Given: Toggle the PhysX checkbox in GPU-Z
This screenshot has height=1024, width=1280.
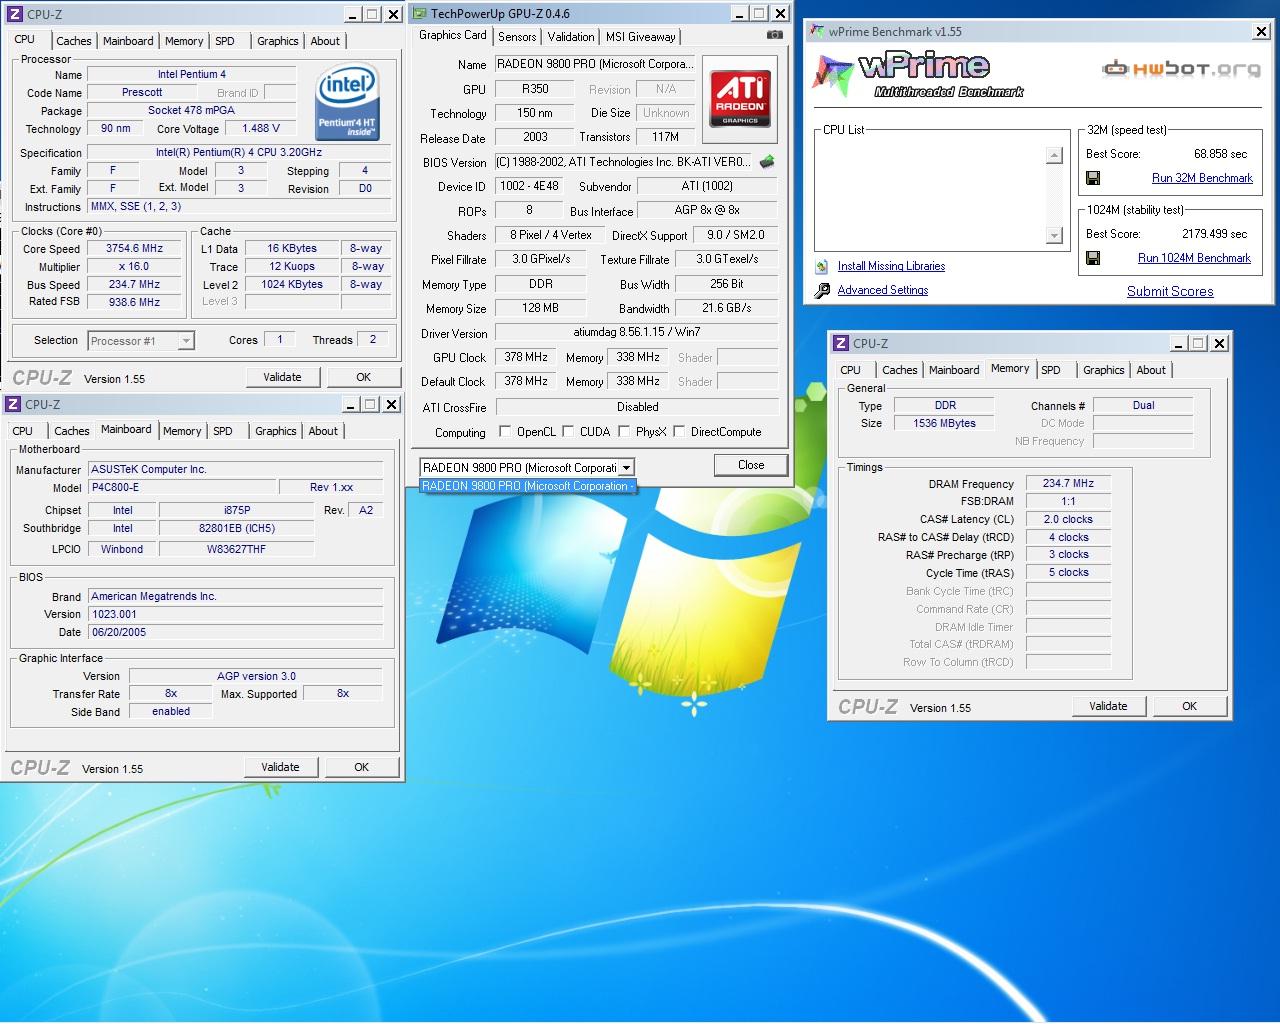Looking at the screenshot, I should tap(624, 432).
